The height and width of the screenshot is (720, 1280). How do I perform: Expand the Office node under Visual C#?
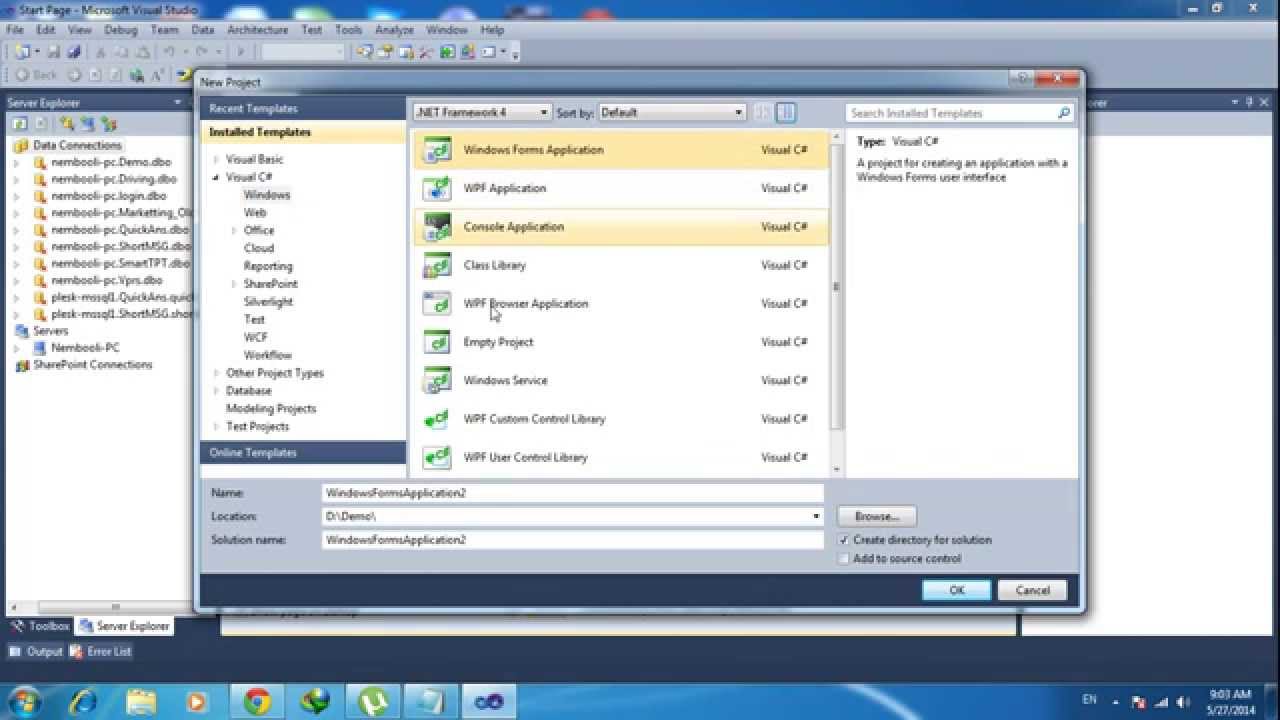(234, 231)
